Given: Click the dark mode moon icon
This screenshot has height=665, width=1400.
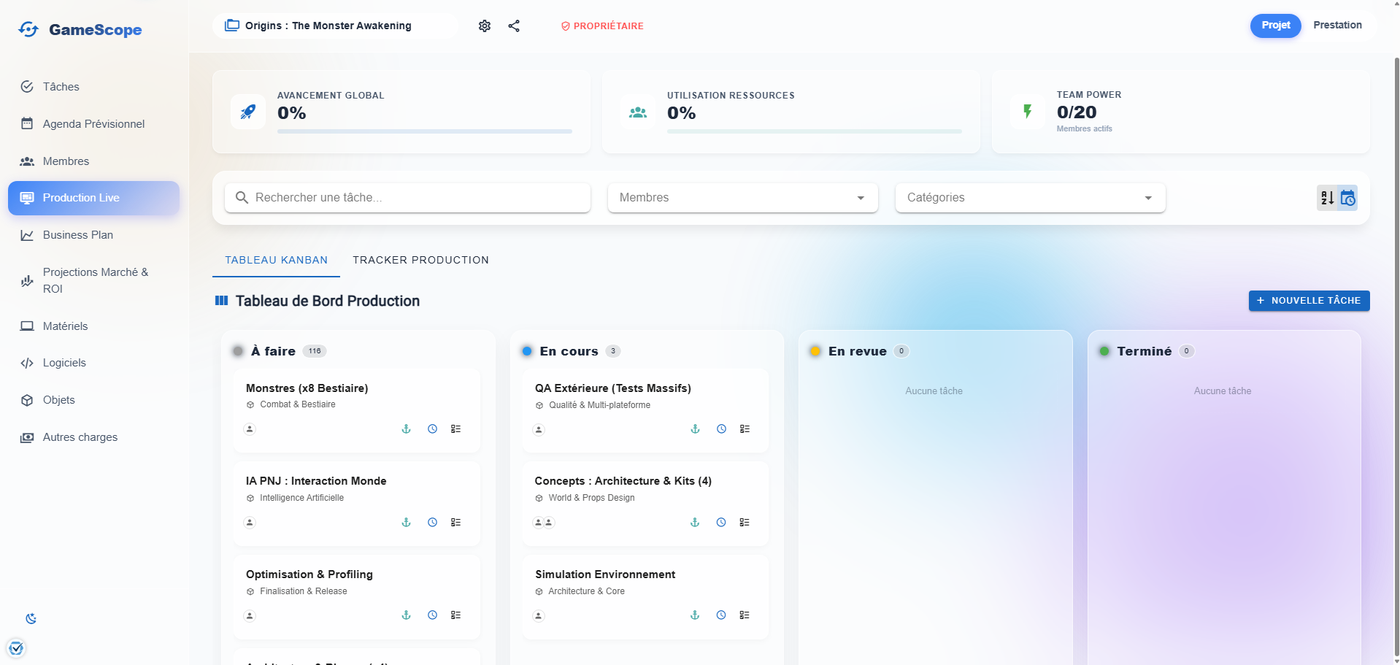Looking at the screenshot, I should (x=31, y=619).
